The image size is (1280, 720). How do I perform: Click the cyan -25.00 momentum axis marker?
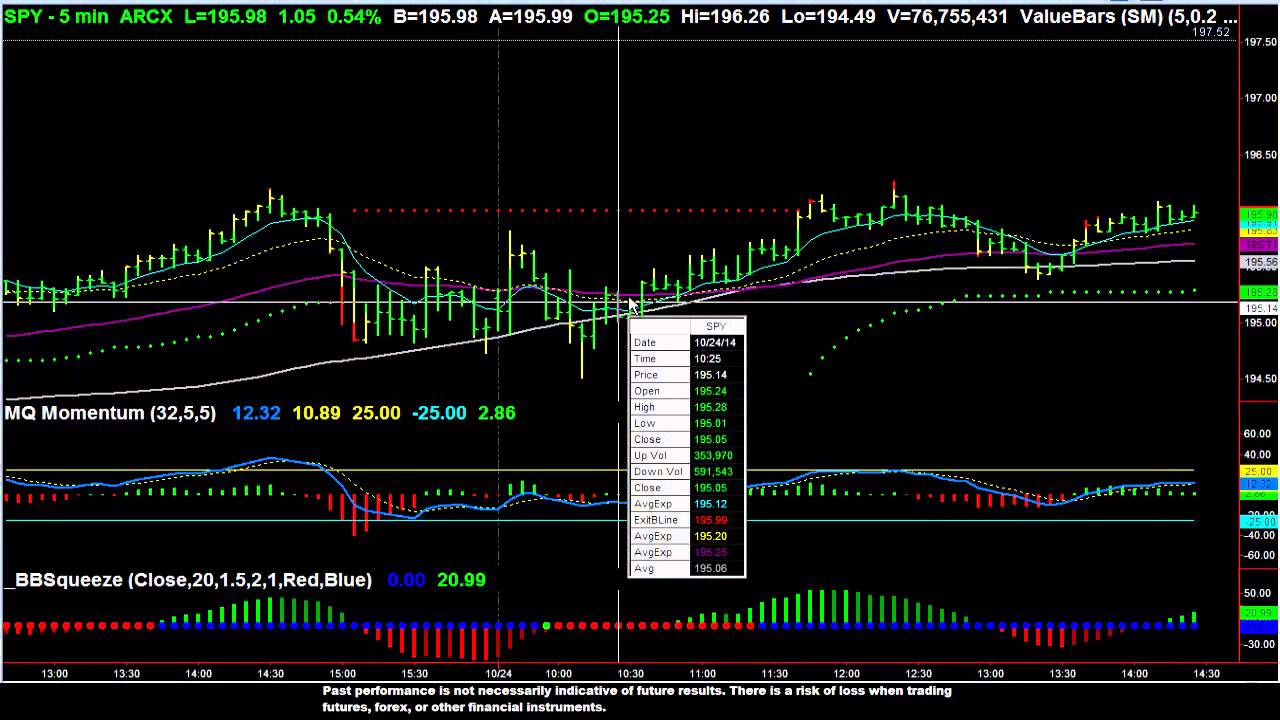tap(1259, 521)
